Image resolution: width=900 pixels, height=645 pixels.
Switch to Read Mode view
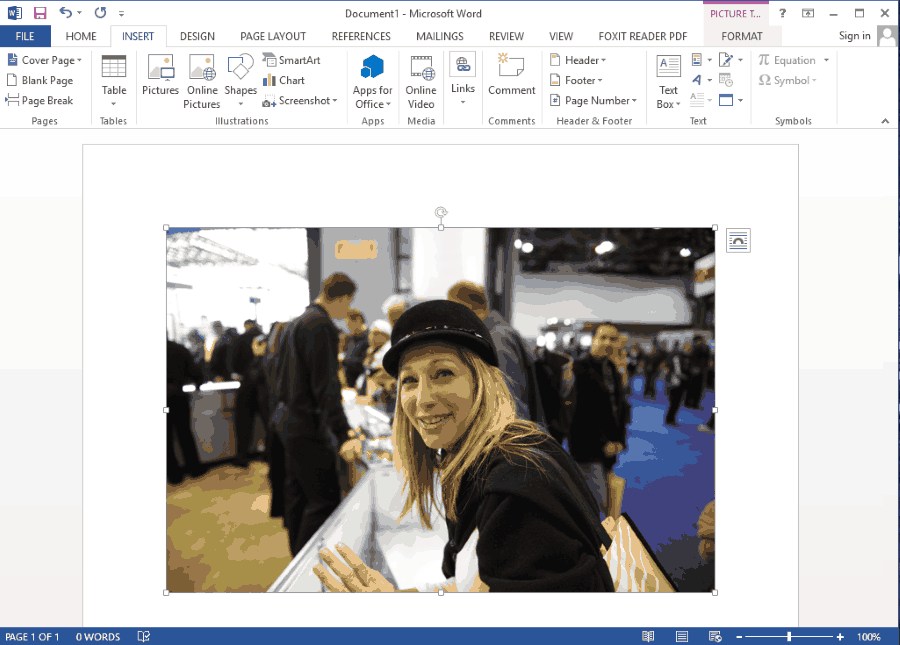pyautogui.click(x=648, y=636)
